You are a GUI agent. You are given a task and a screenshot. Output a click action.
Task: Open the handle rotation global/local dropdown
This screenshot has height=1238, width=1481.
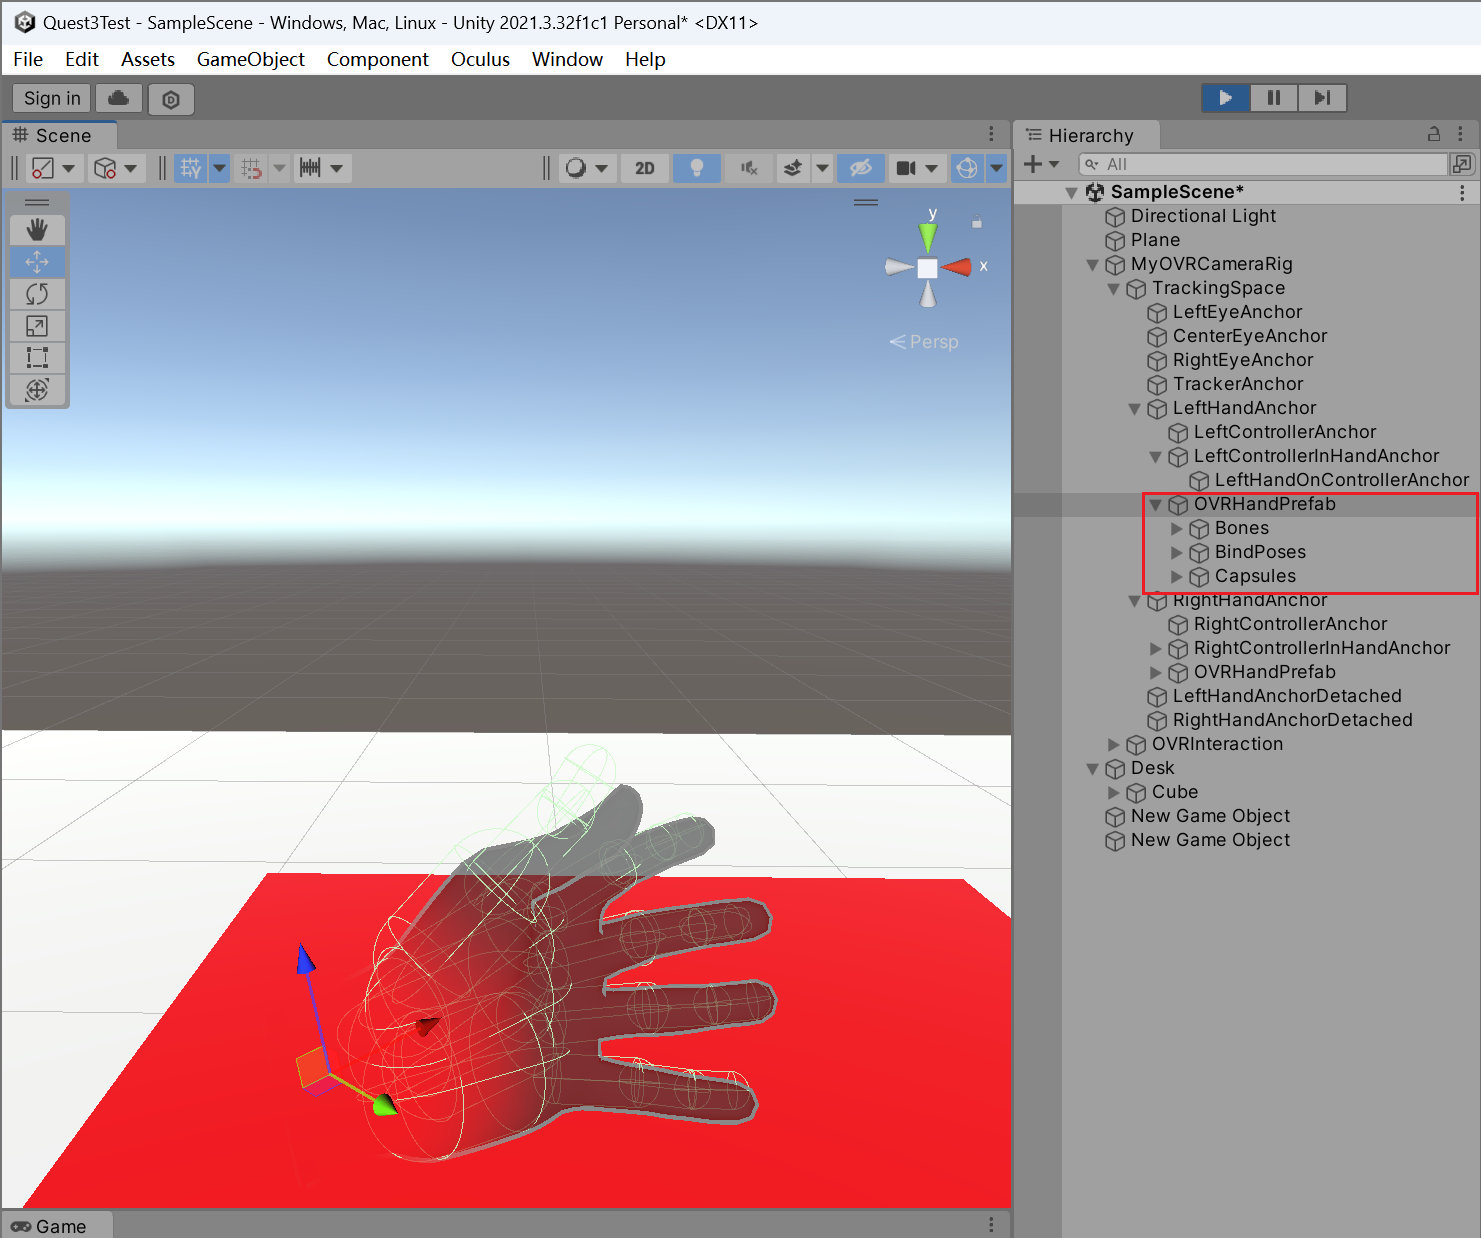[x=117, y=168]
